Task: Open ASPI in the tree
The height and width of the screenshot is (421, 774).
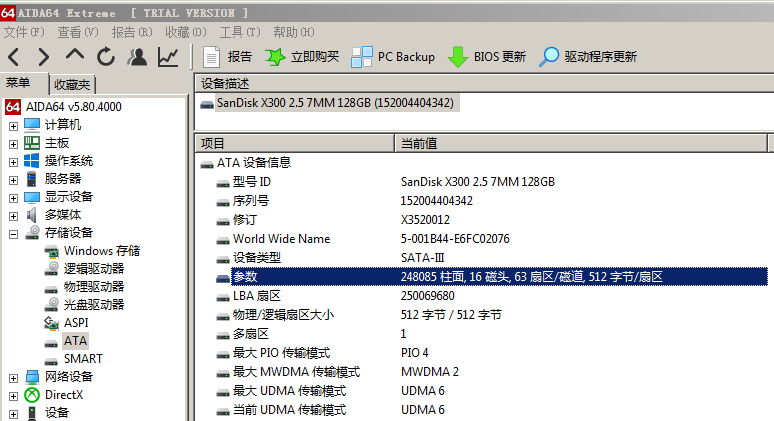Action: point(76,323)
